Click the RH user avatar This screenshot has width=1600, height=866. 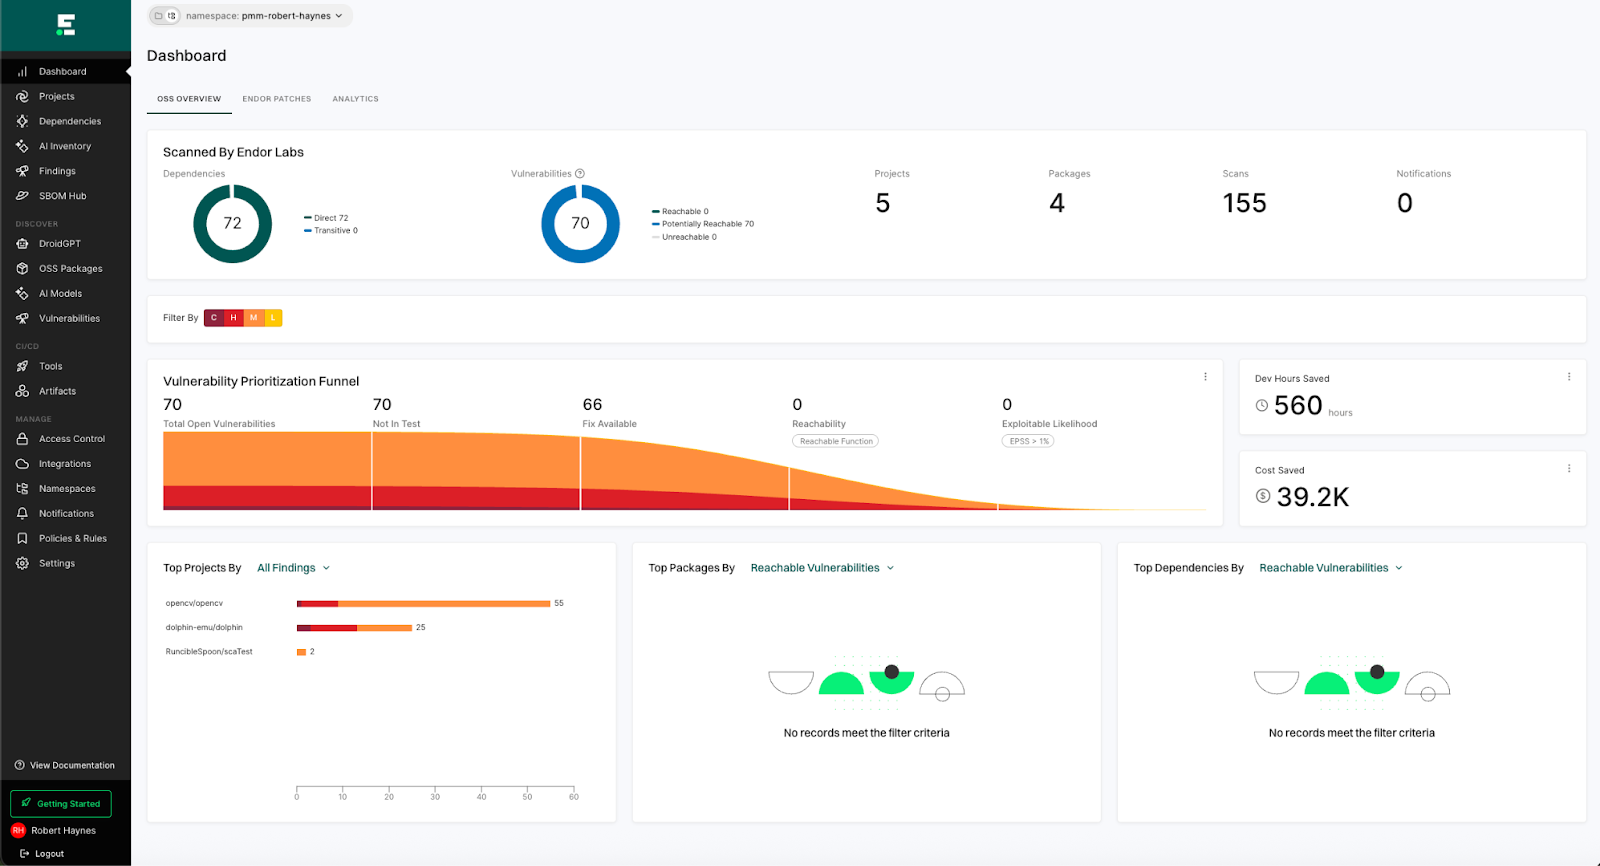[x=18, y=831]
